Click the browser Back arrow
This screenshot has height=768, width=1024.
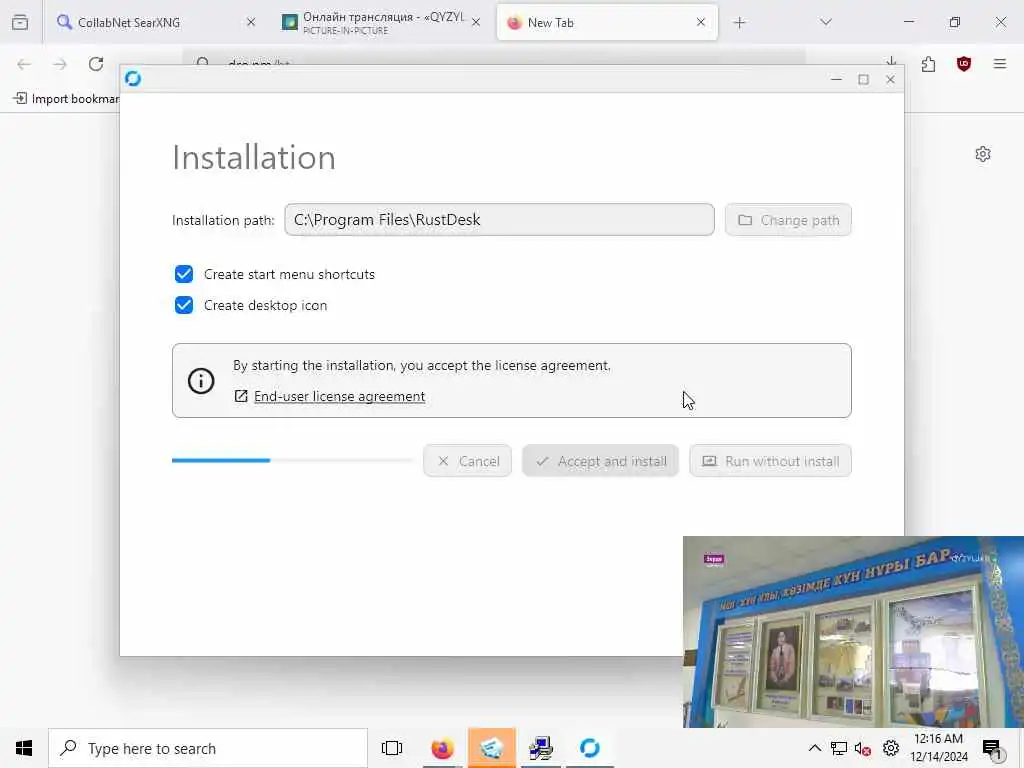(24, 64)
